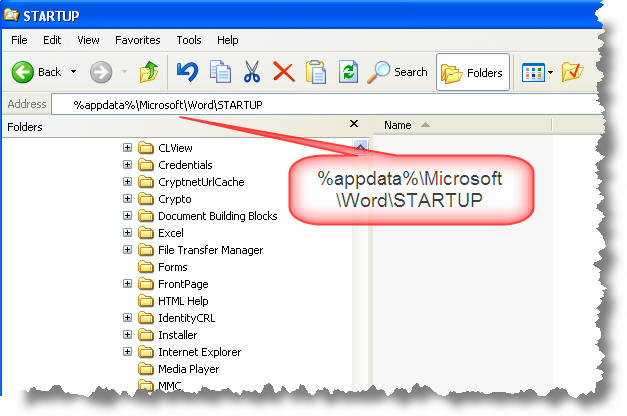Expand the Document Building Blocks node

point(127,216)
